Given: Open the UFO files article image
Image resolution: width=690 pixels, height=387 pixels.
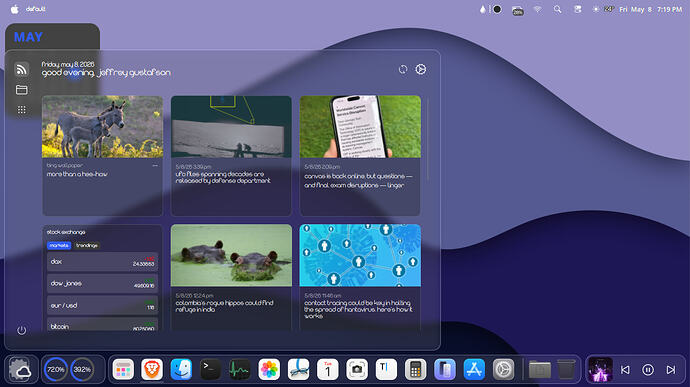Looking at the screenshot, I should coord(231,127).
